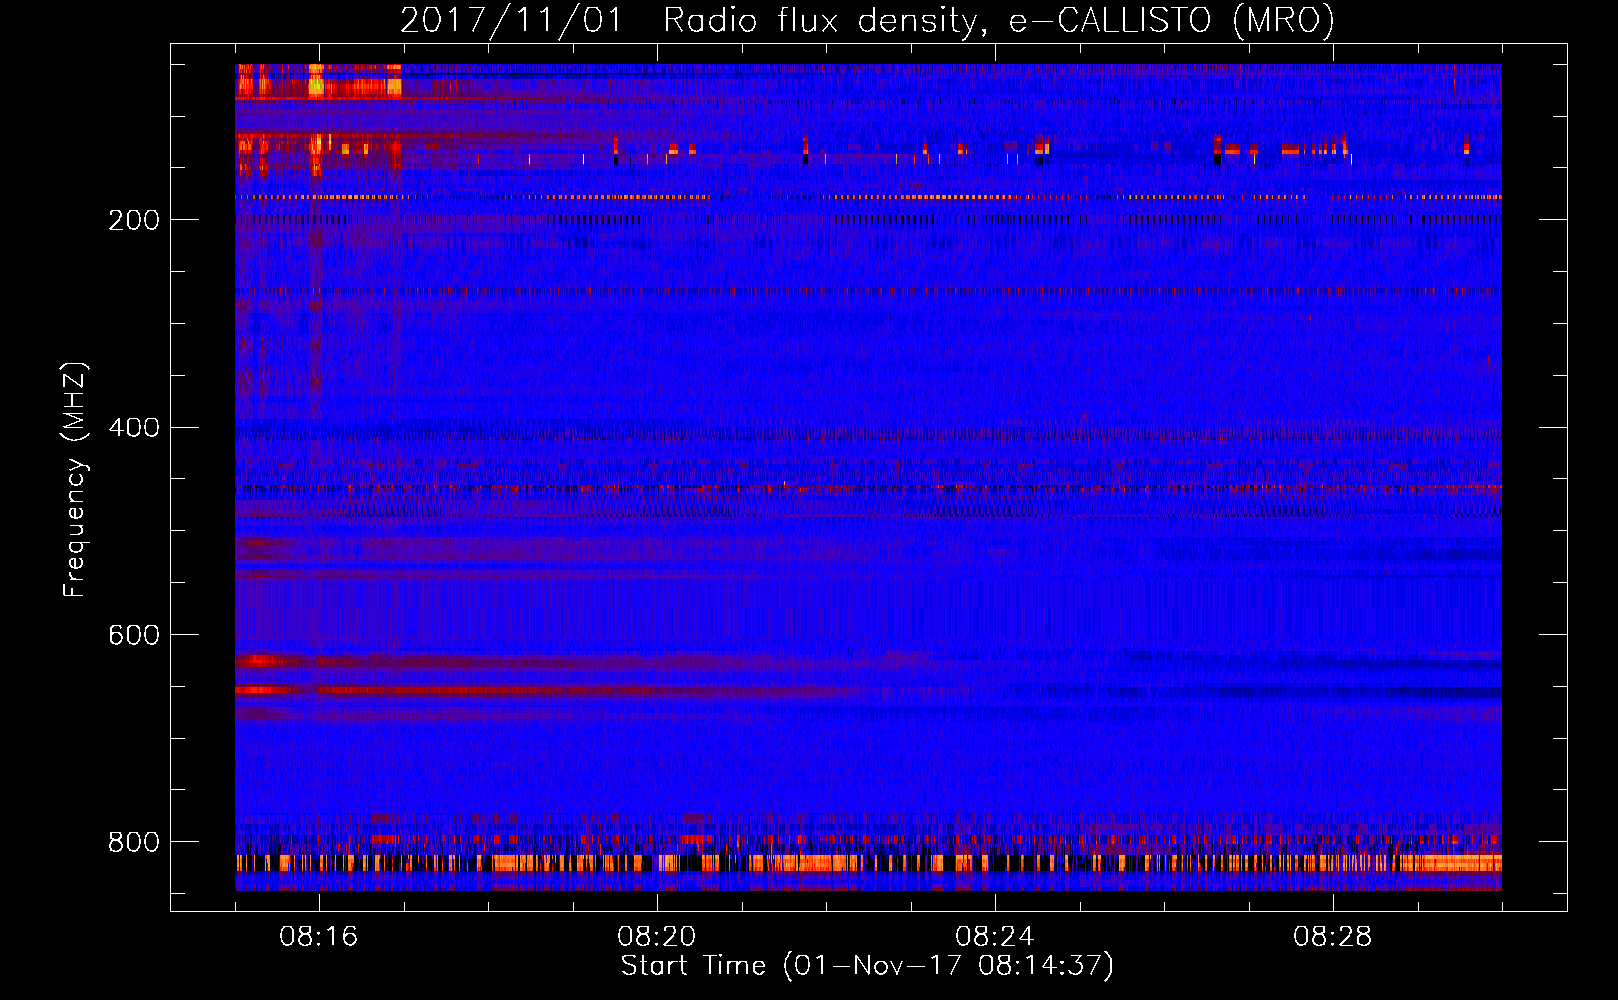Click the 600 frequency tick label

point(134,636)
